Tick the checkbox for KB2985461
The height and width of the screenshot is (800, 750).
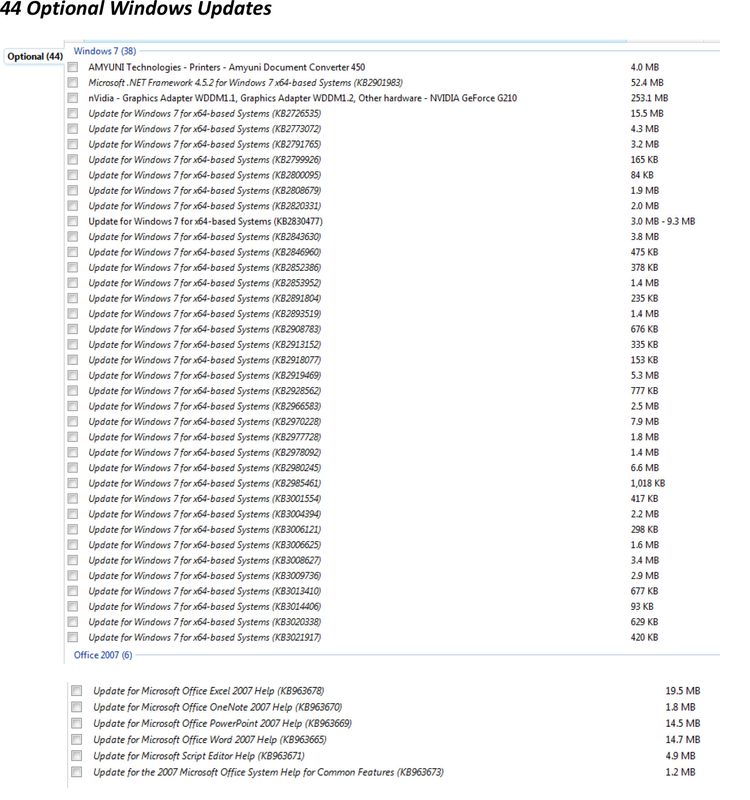coord(73,483)
